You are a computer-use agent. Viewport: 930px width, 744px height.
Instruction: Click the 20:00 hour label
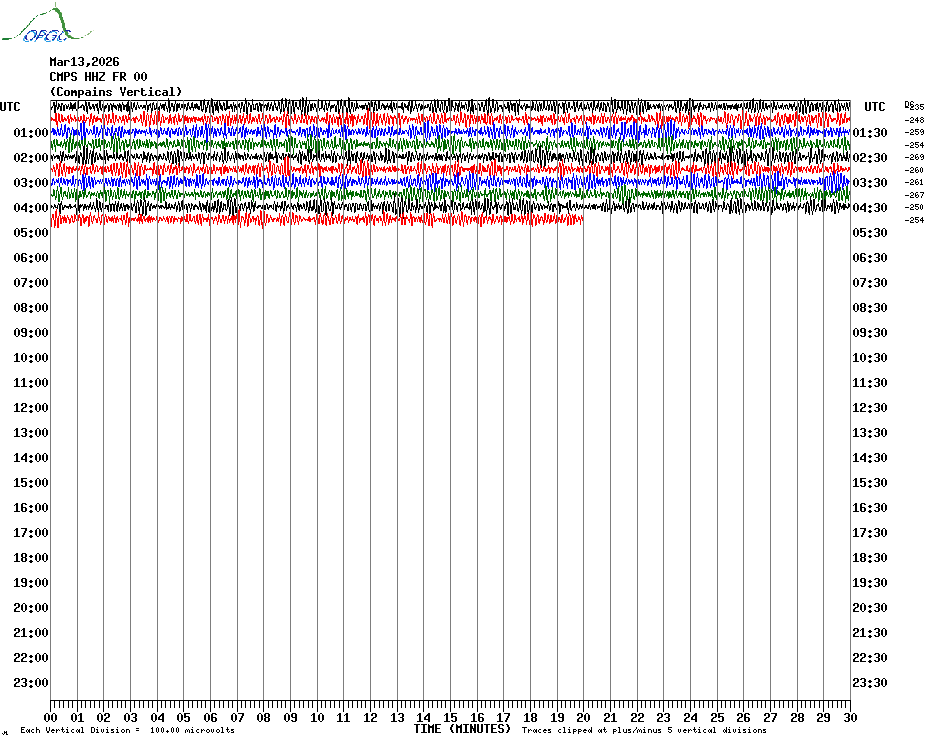(31, 608)
